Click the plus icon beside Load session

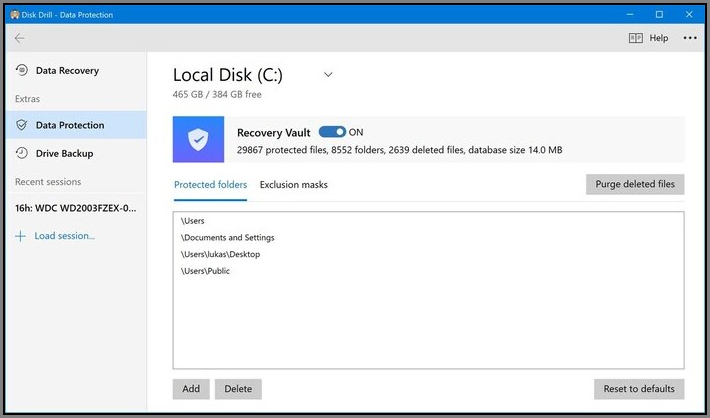(20, 236)
